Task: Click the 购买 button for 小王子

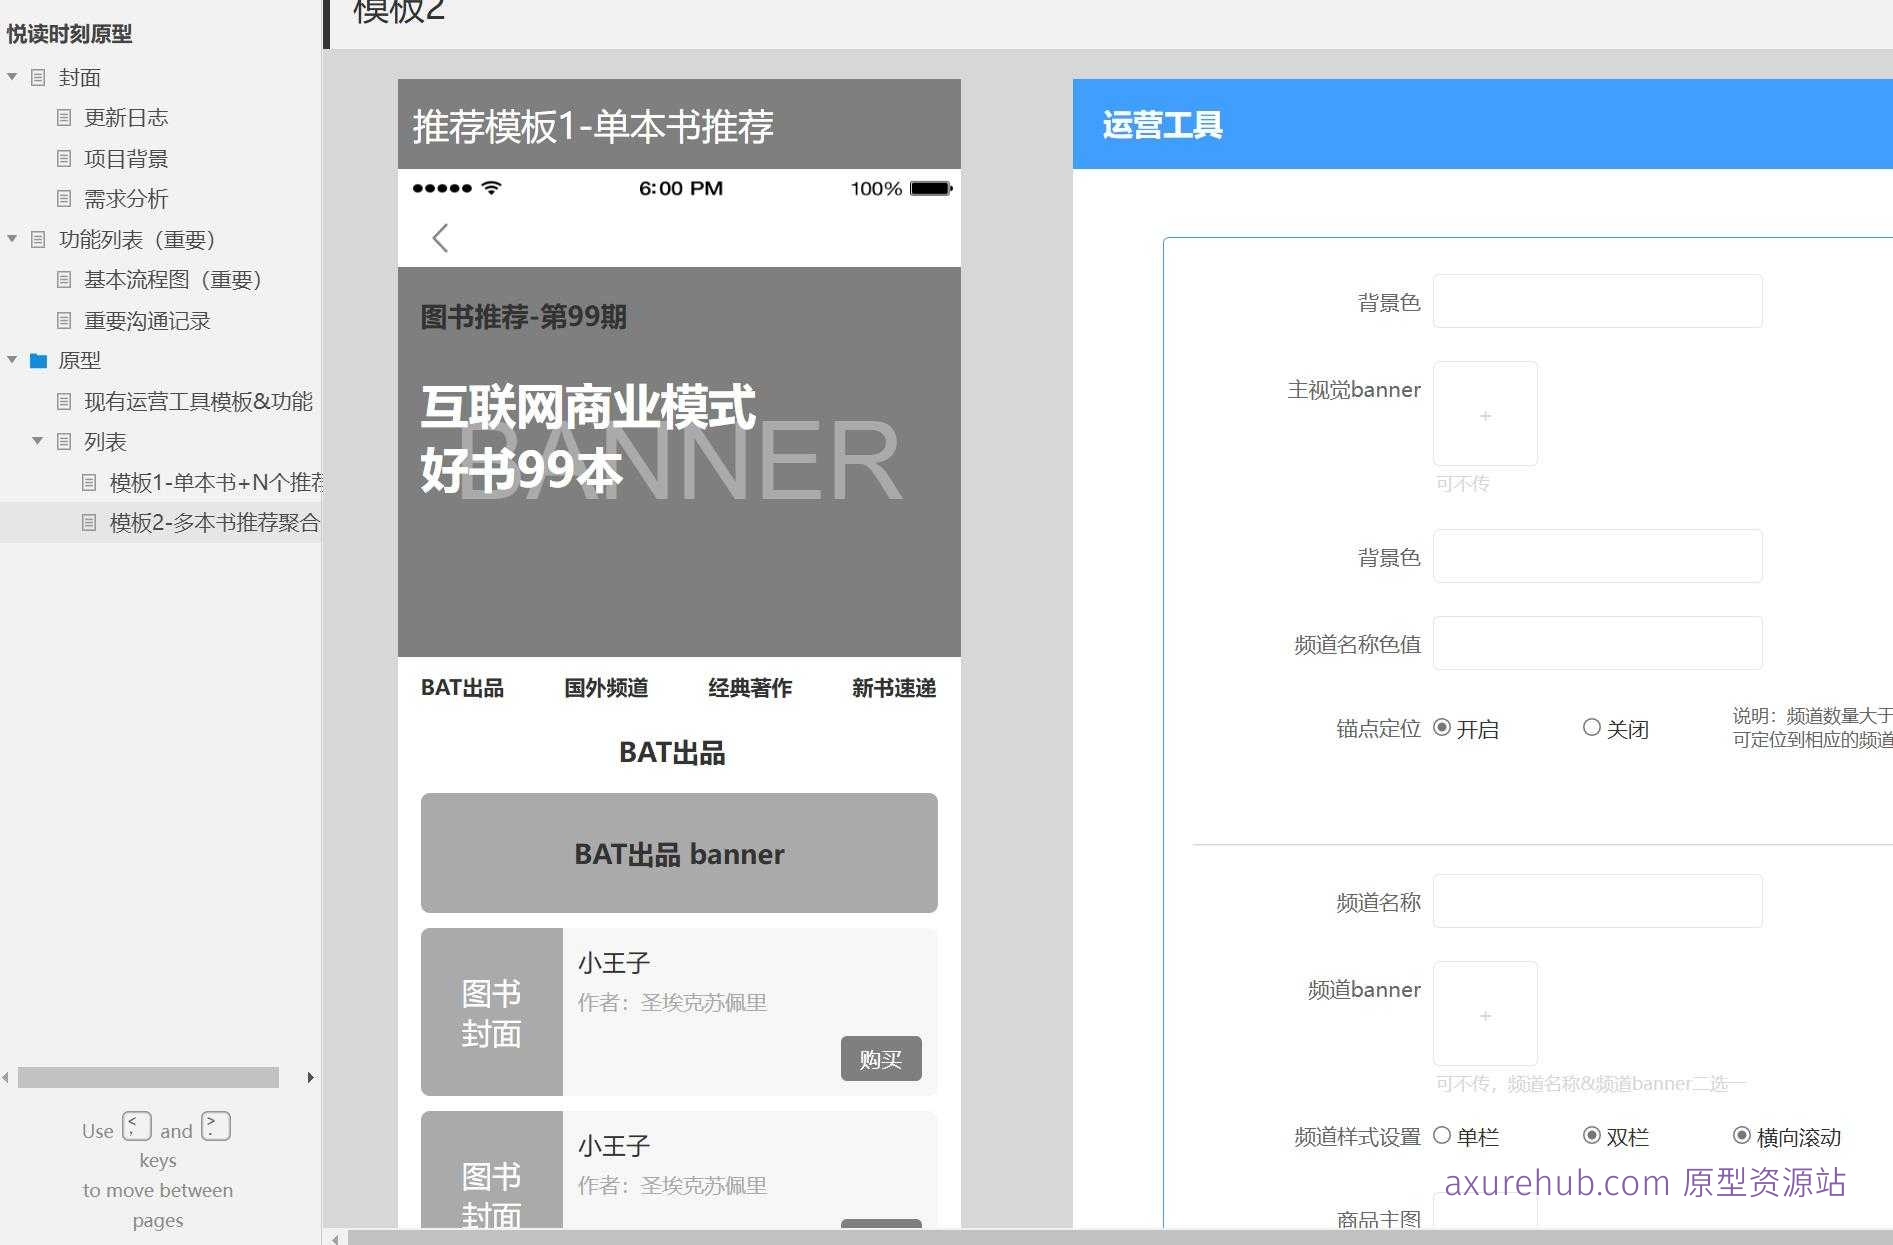Action: 881,1059
